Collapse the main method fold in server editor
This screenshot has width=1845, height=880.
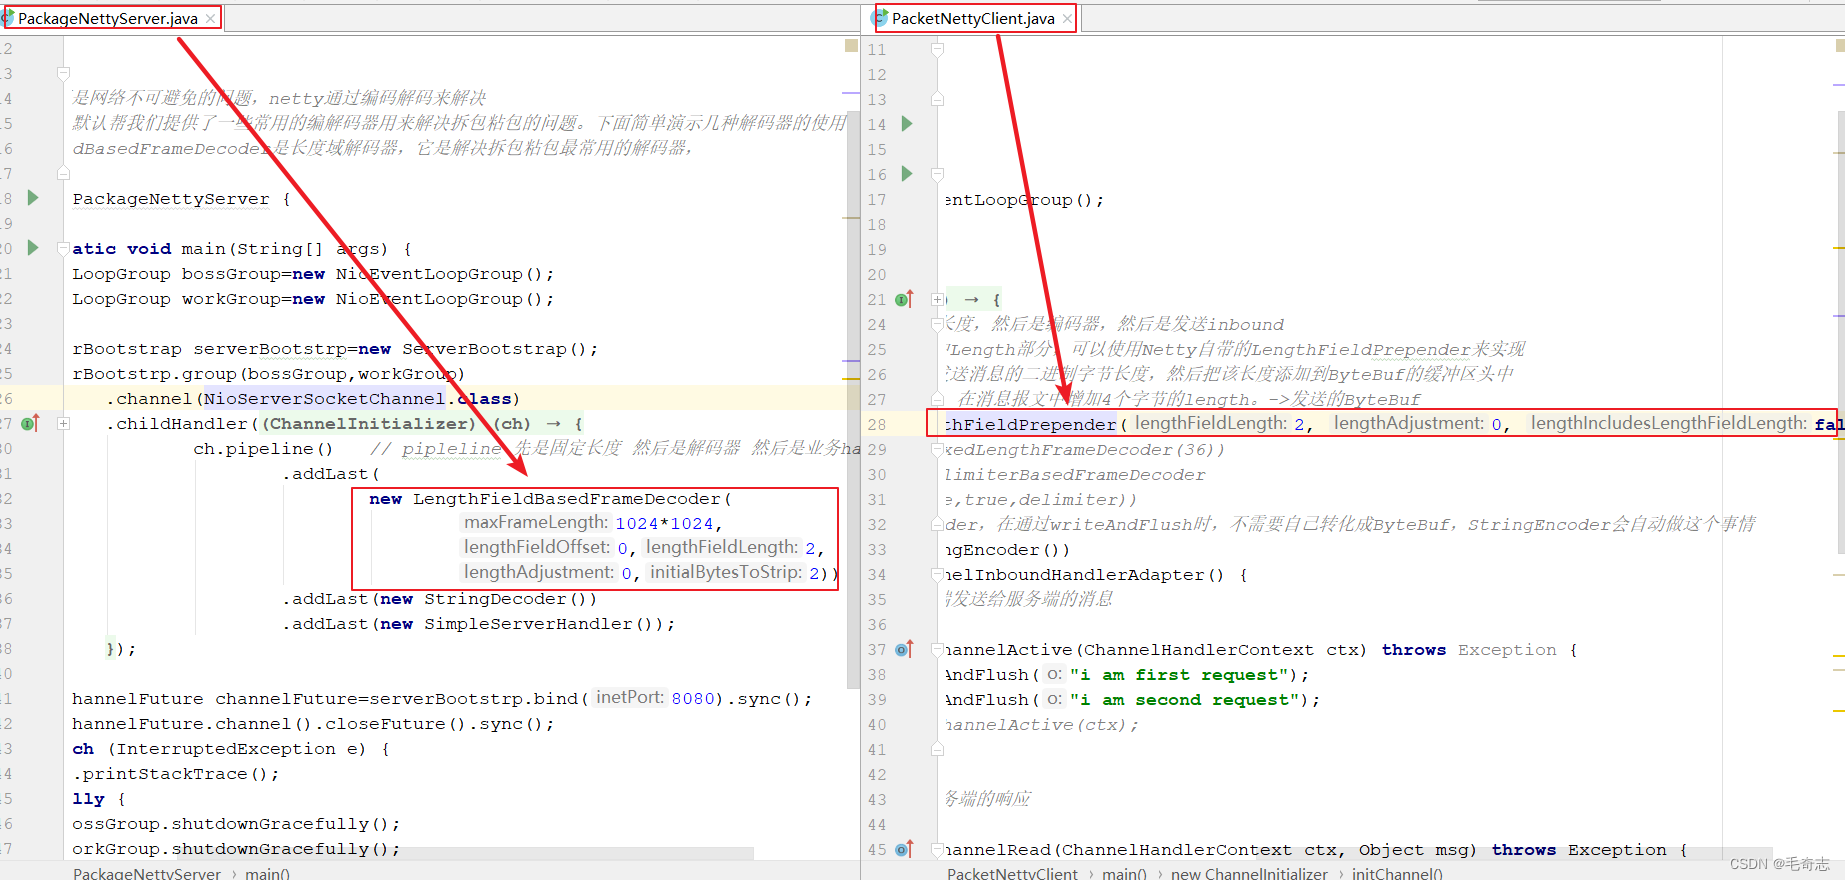(x=64, y=248)
